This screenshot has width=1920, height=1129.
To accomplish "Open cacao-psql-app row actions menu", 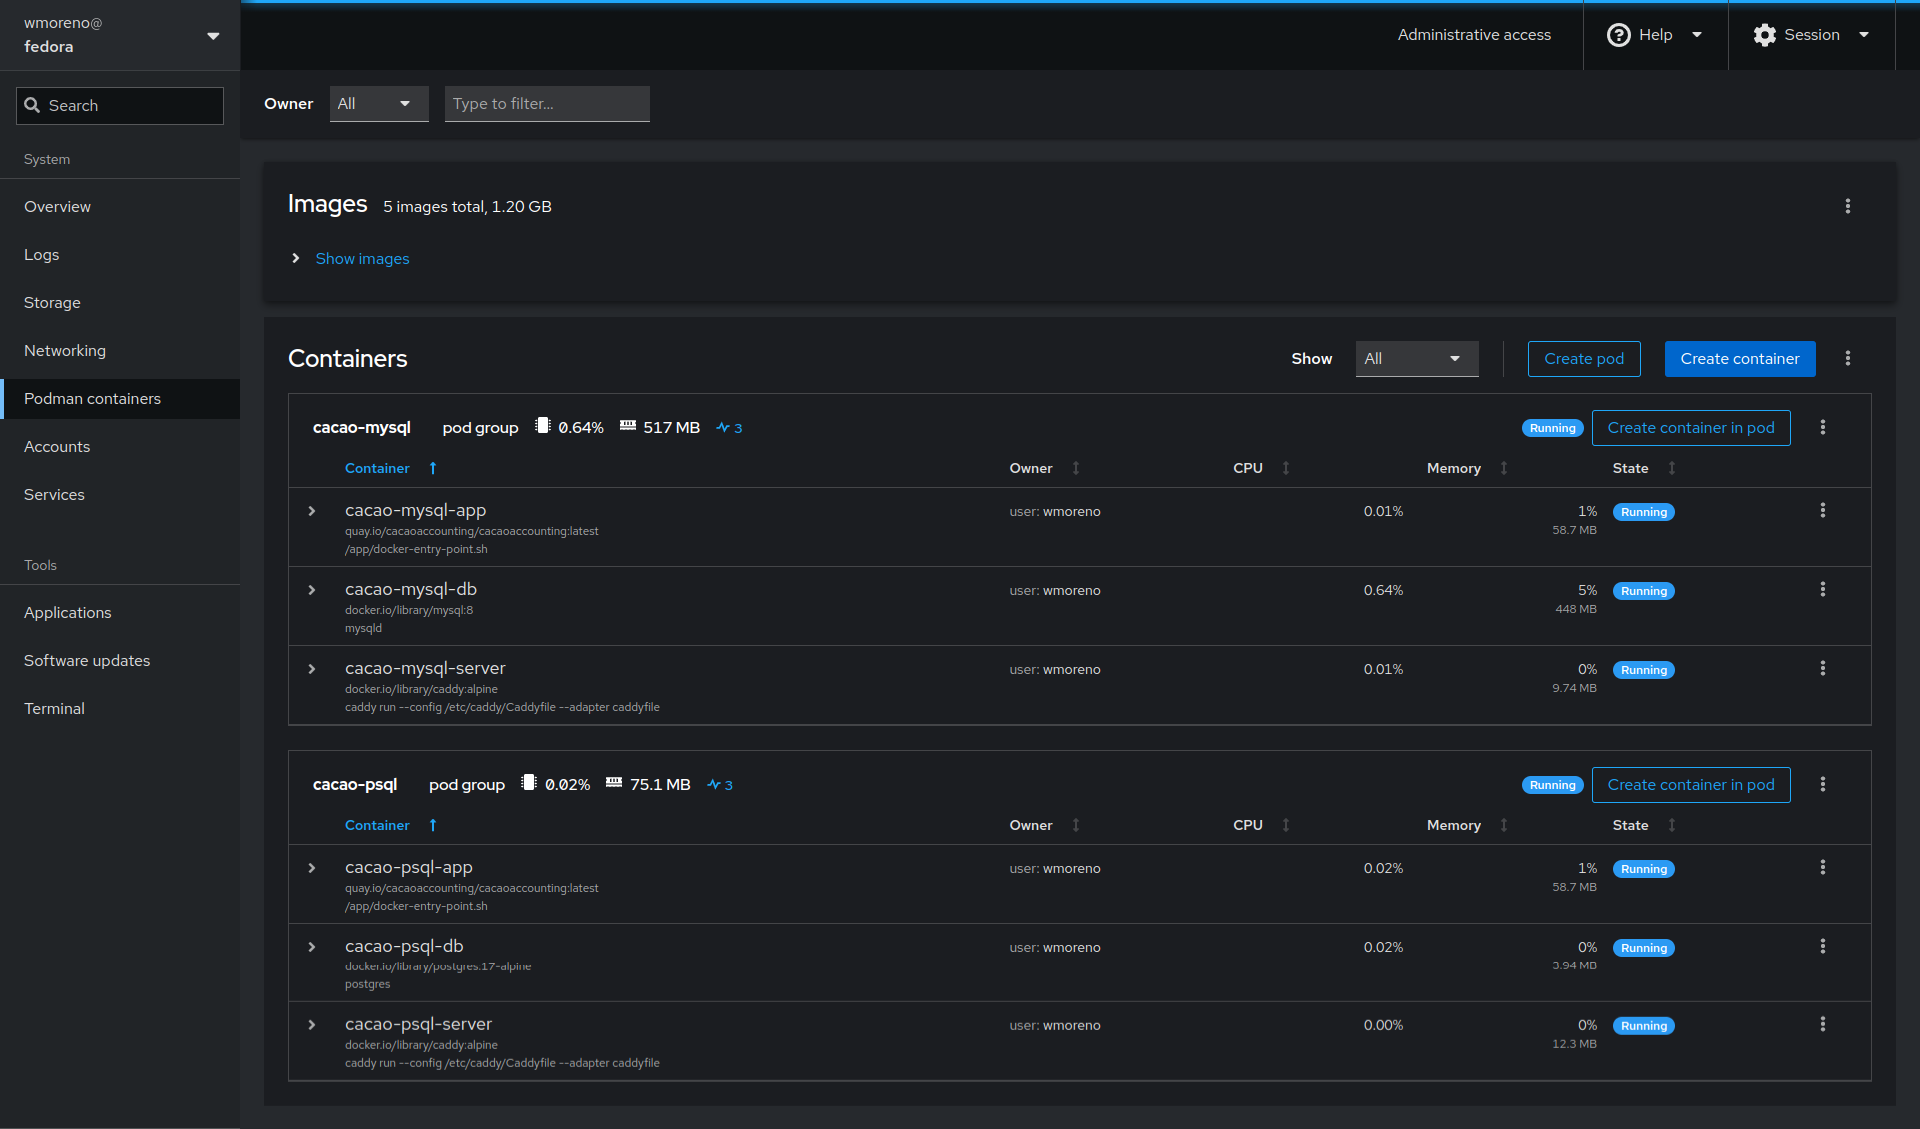I will tap(1822, 867).
